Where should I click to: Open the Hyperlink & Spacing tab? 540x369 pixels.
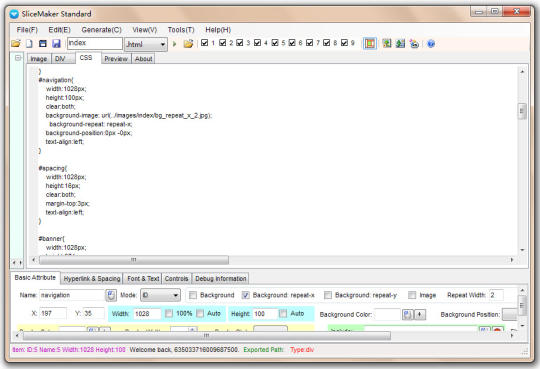(92, 279)
